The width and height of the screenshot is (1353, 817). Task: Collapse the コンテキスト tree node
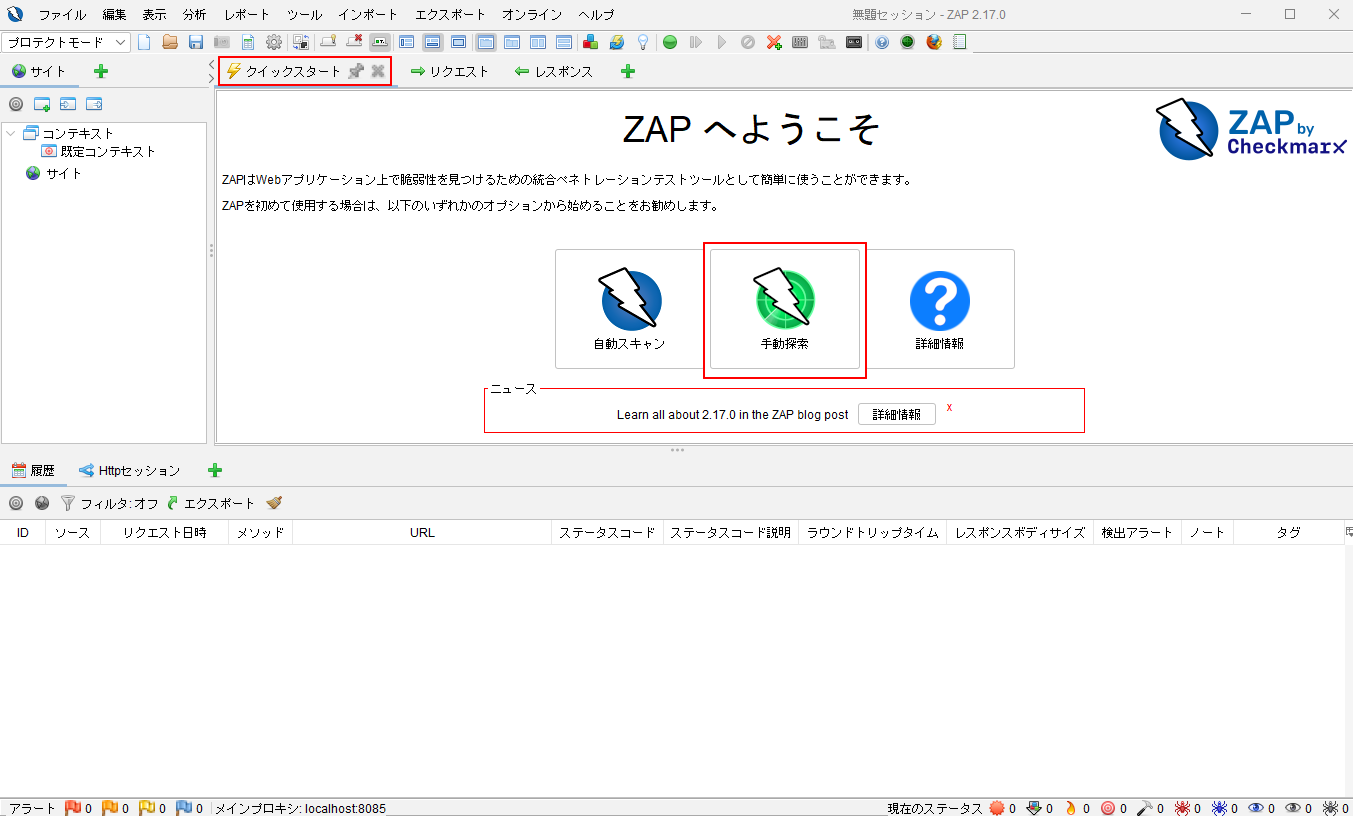(x=11, y=133)
